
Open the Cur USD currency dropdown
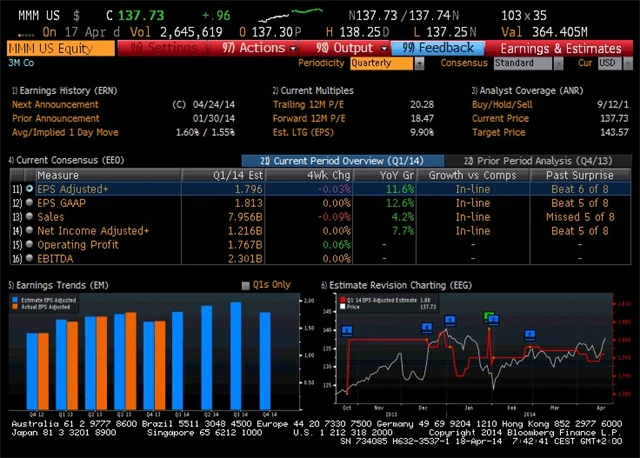[x=609, y=63]
